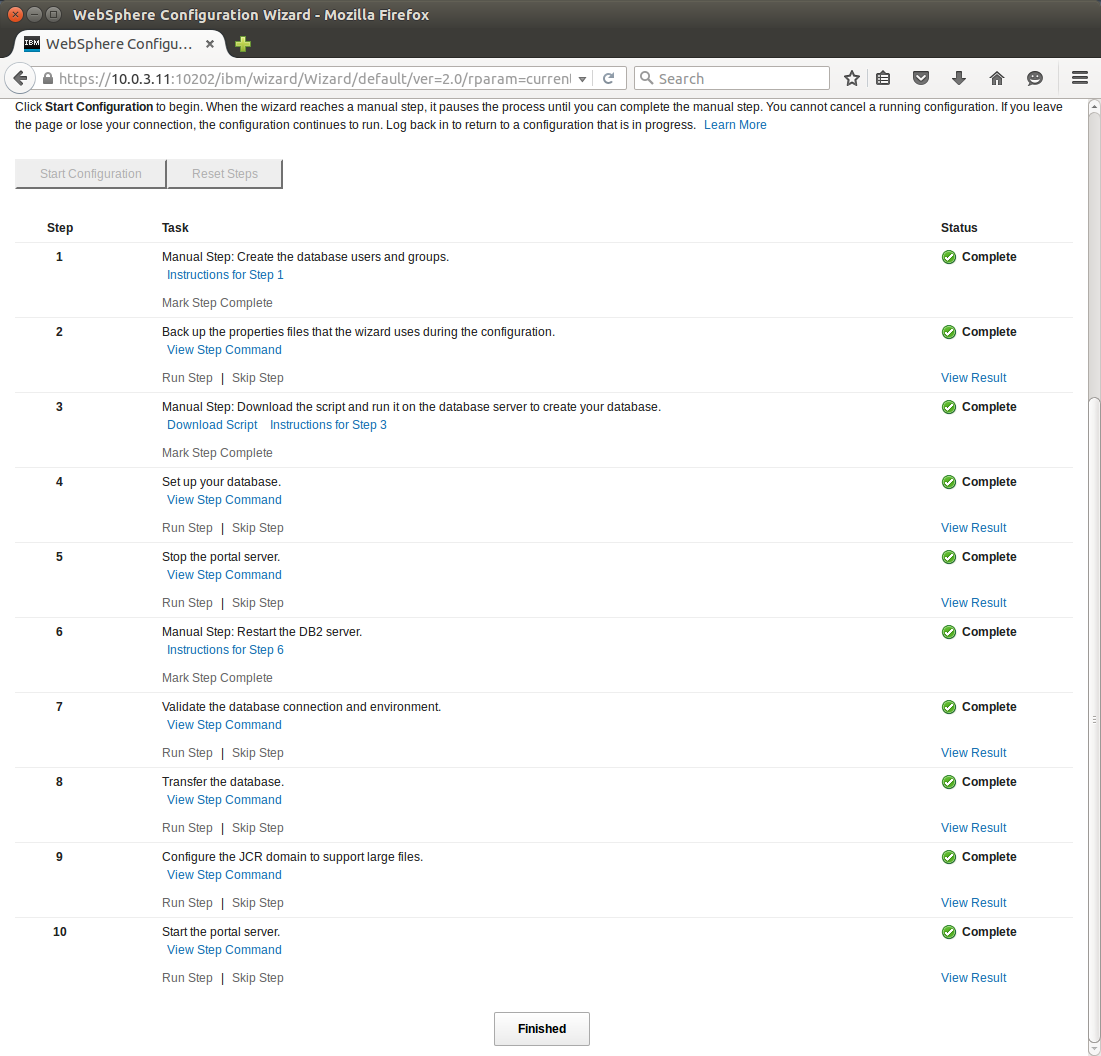Click Run Step for step 9
The image size is (1101, 1056).
(187, 904)
